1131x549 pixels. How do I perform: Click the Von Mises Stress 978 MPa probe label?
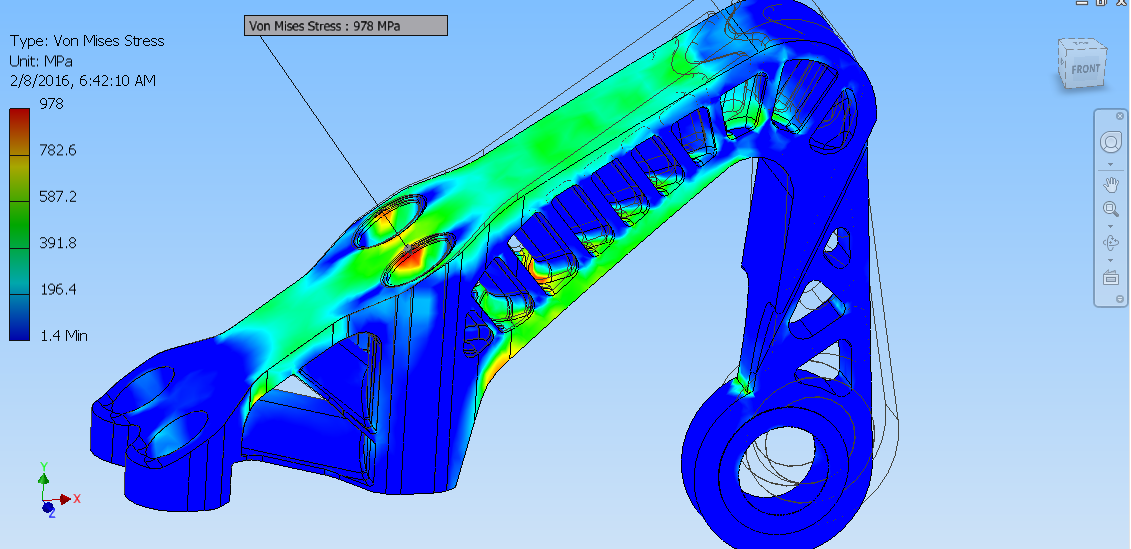pos(346,26)
